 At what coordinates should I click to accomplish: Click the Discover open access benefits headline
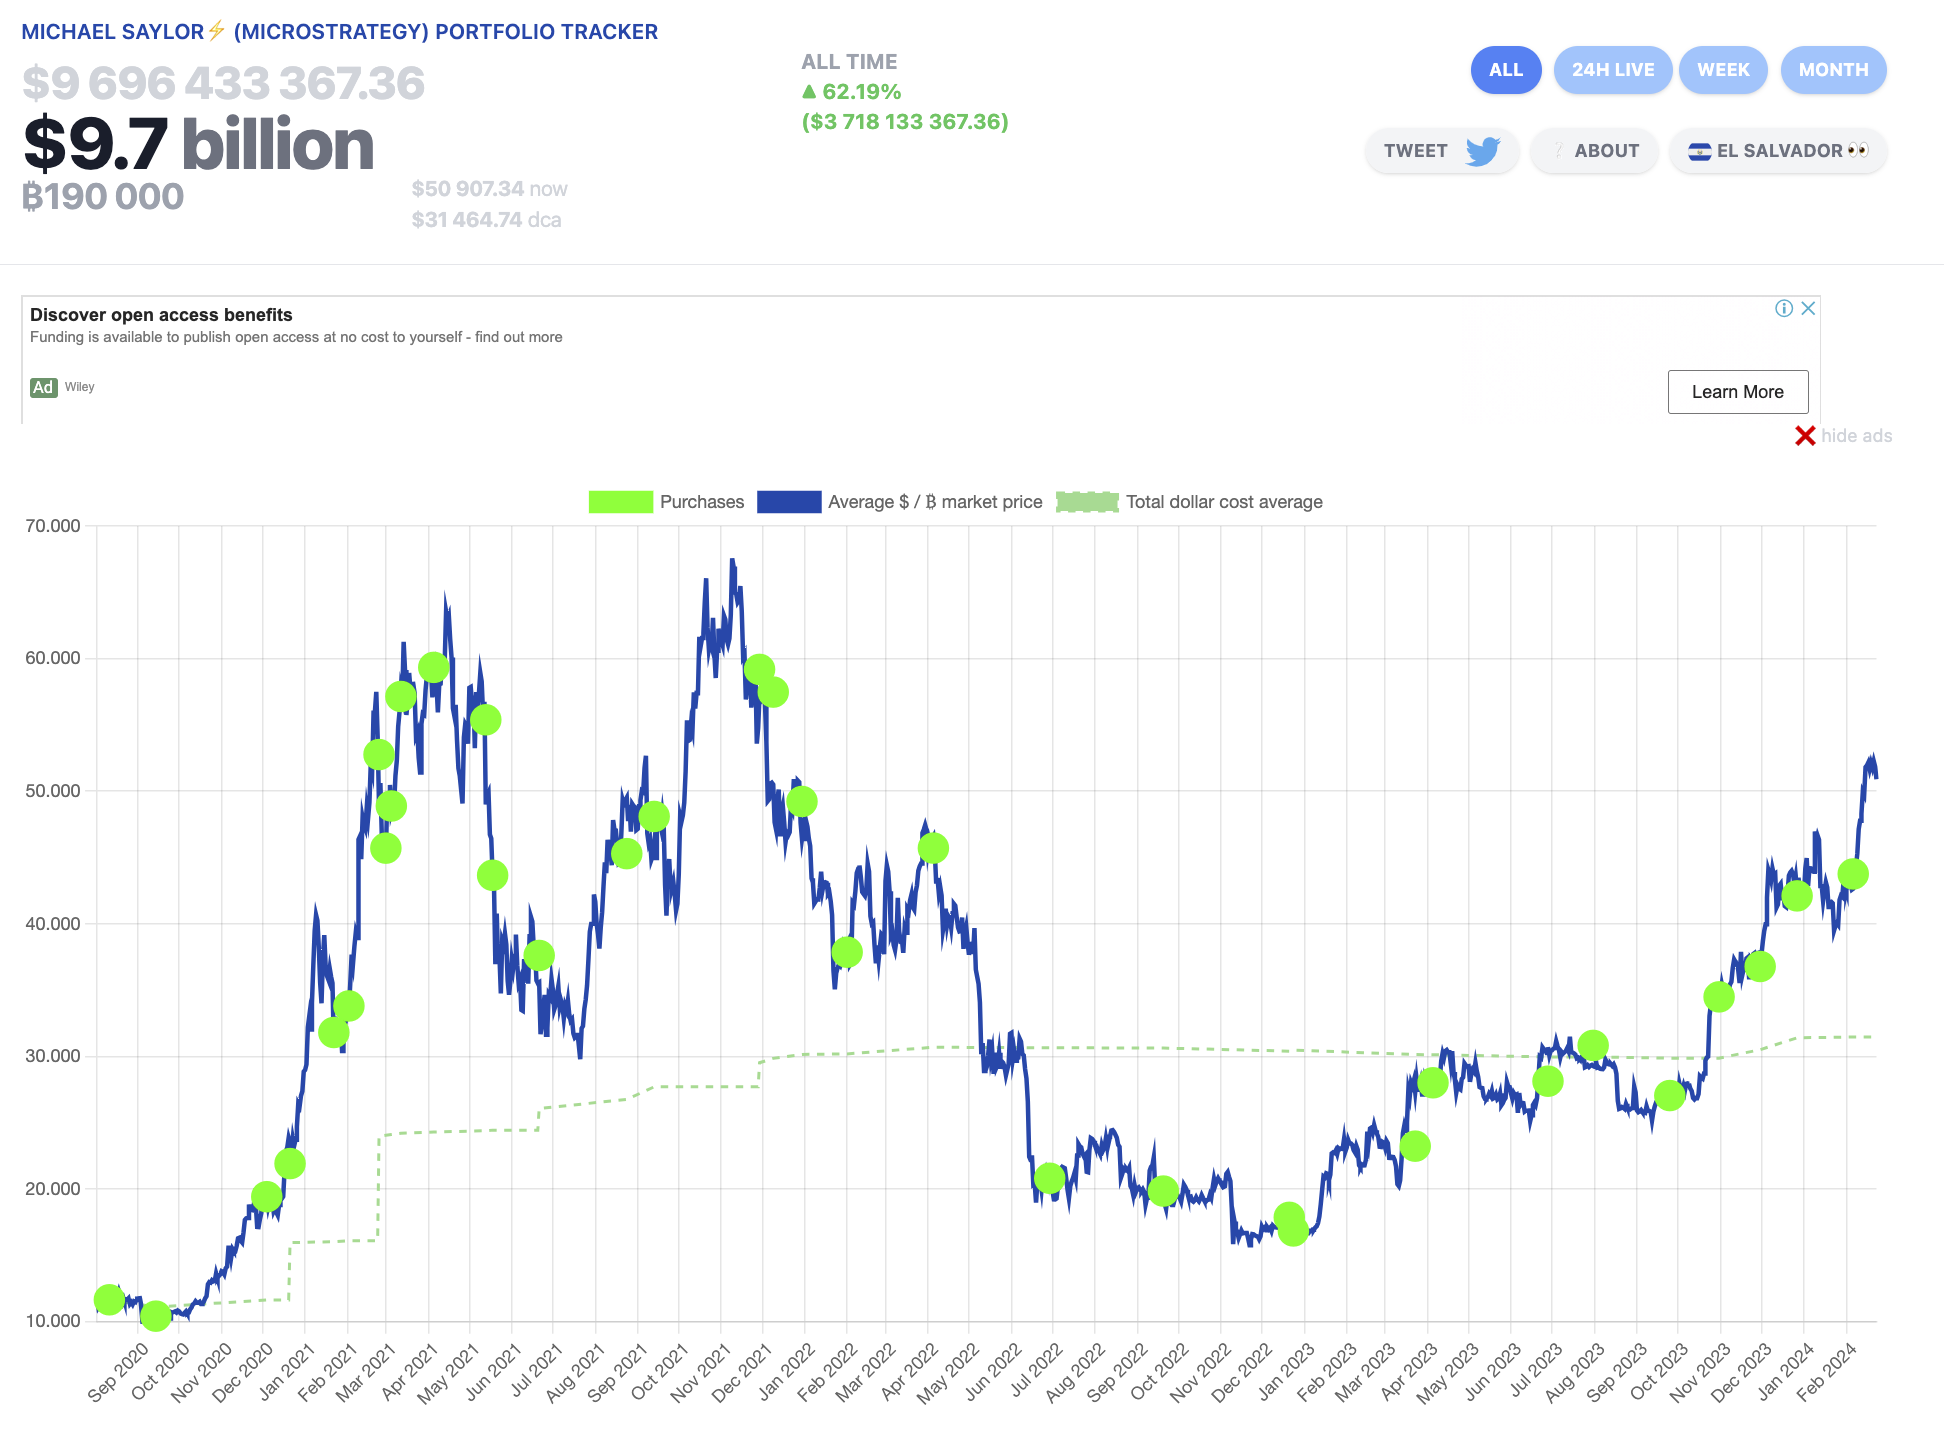coord(161,315)
